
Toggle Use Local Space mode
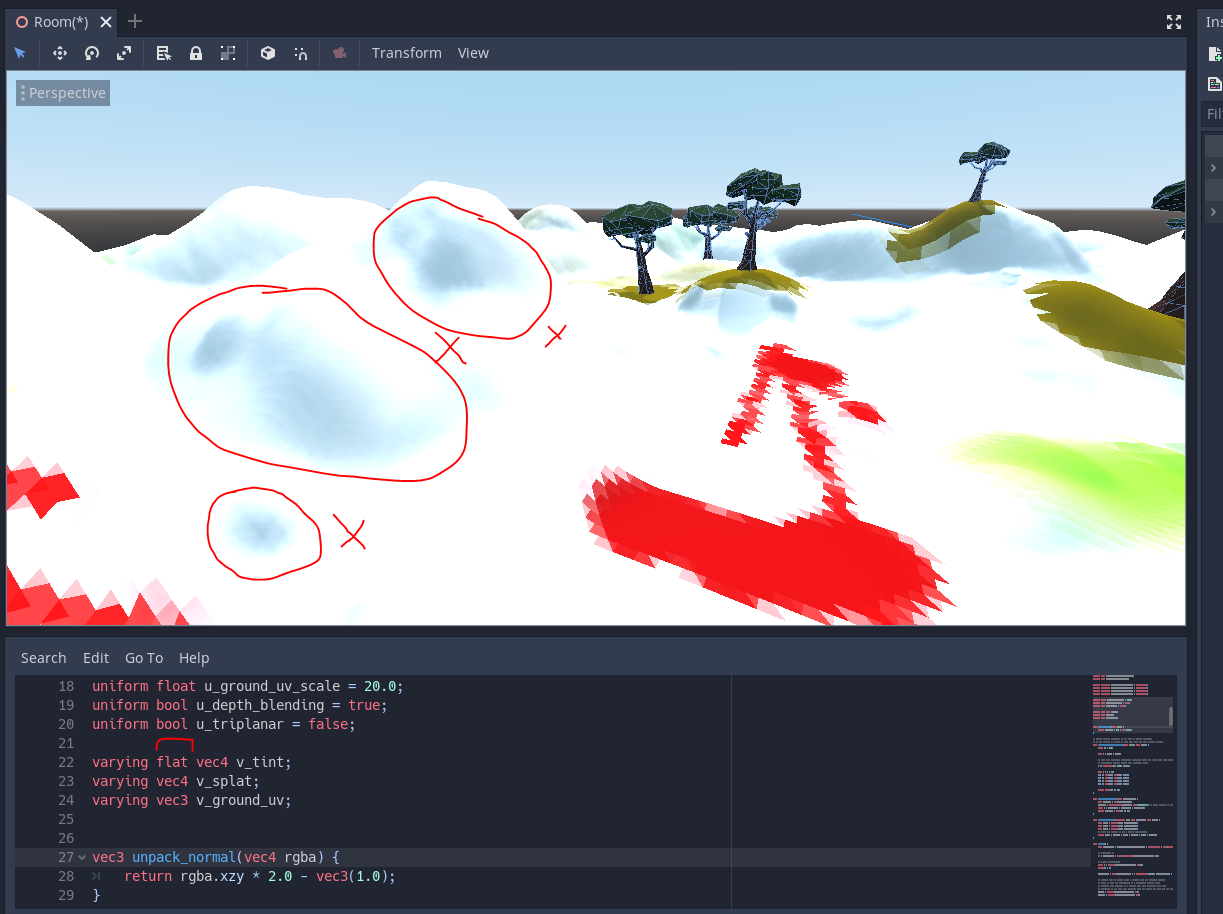click(268, 52)
